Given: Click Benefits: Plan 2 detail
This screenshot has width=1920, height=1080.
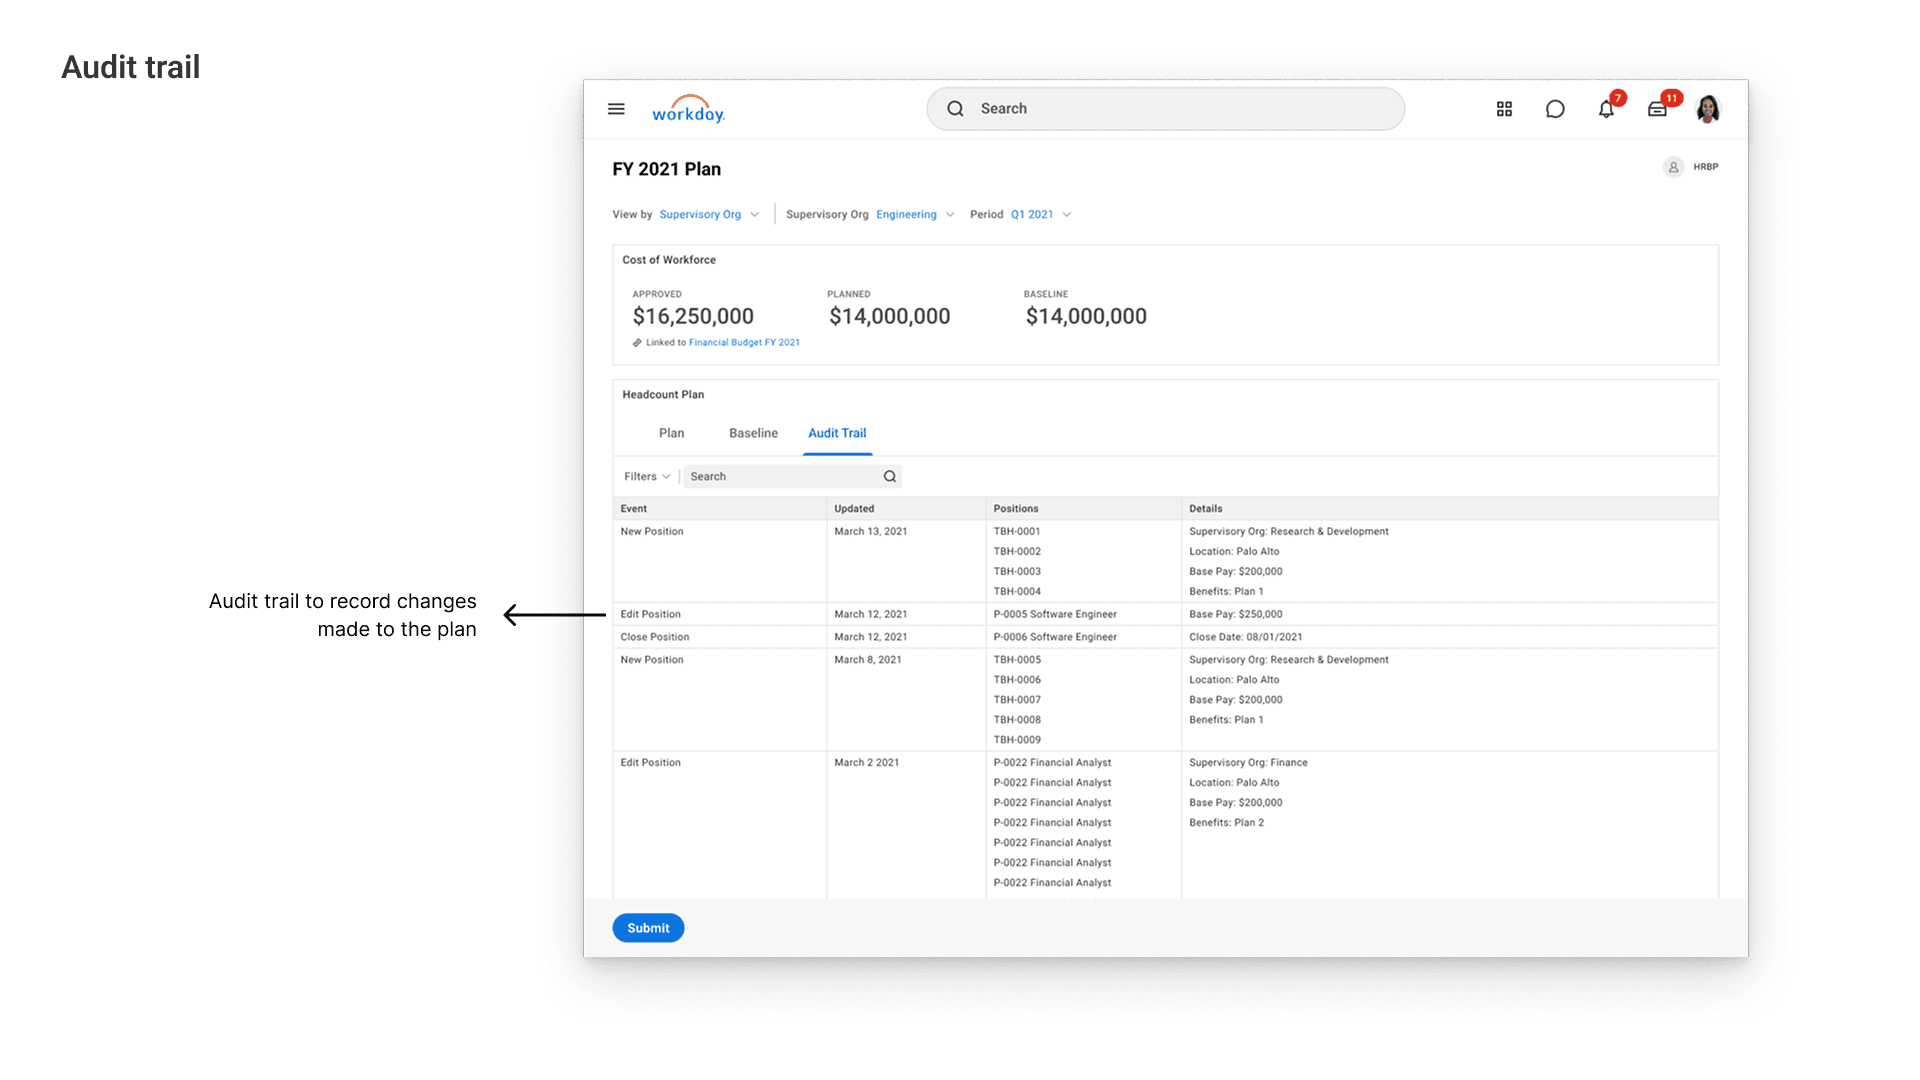Looking at the screenshot, I should tap(1227, 823).
